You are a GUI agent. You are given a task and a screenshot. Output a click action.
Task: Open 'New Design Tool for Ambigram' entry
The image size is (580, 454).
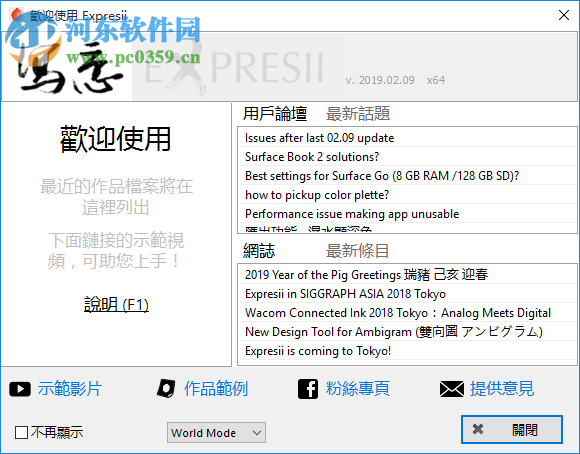(407, 332)
